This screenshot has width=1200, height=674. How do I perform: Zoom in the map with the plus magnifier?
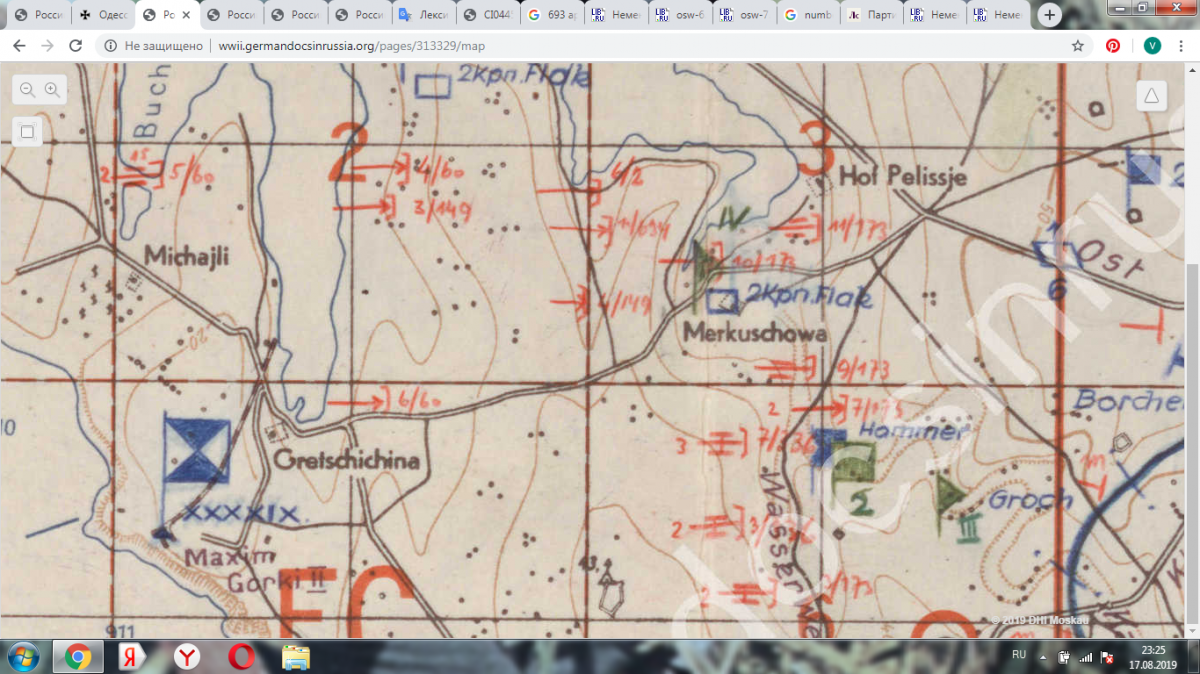[52, 90]
